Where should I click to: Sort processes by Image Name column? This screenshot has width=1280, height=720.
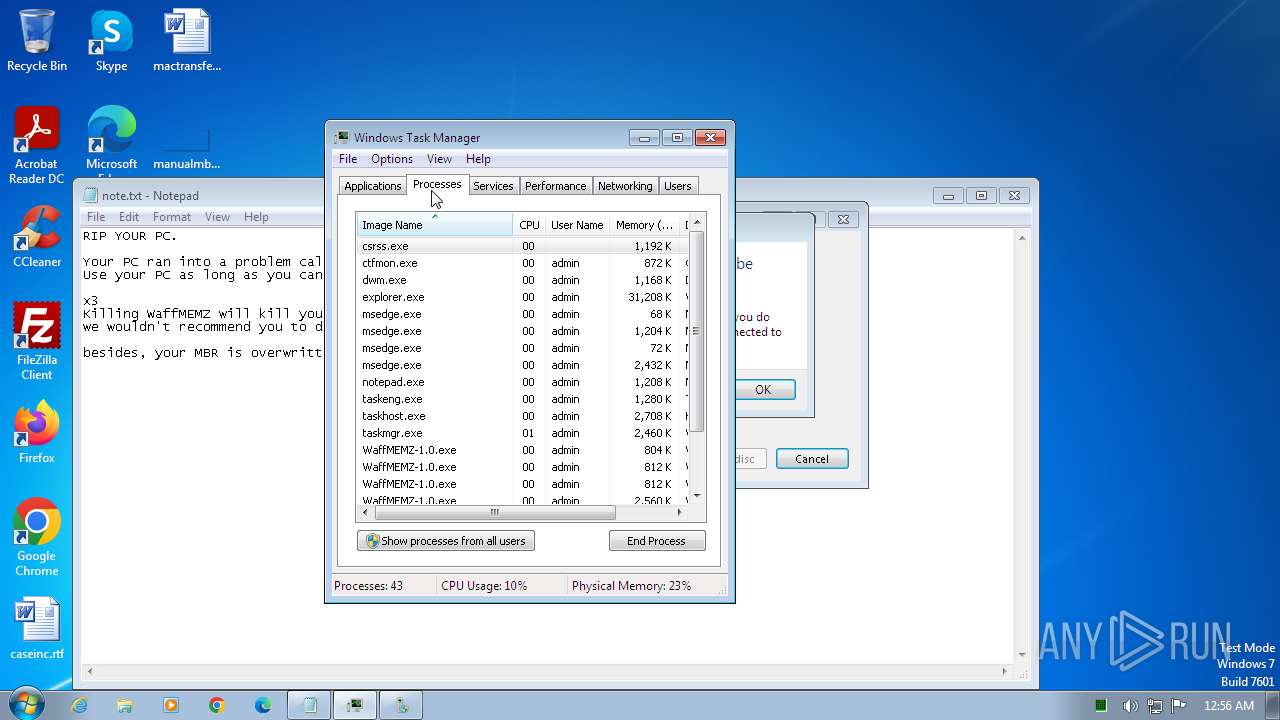pos(435,225)
